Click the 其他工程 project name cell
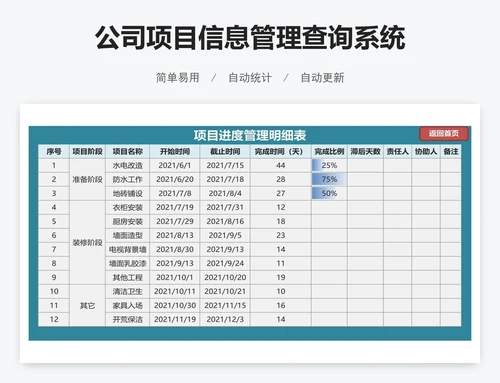Viewport: 500px width, 383px height. [x=128, y=277]
